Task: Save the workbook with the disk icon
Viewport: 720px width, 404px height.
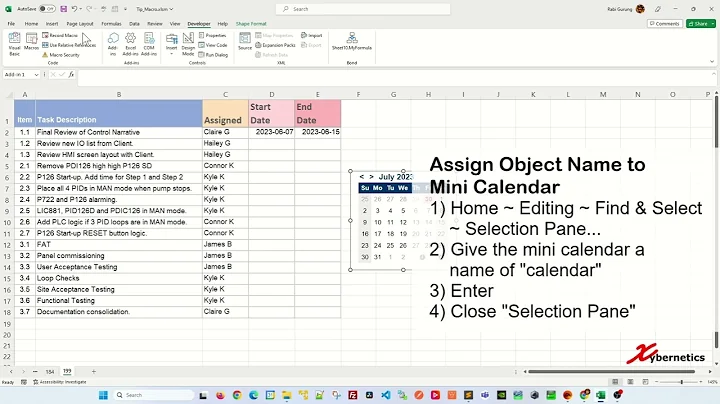Action: tap(63, 9)
